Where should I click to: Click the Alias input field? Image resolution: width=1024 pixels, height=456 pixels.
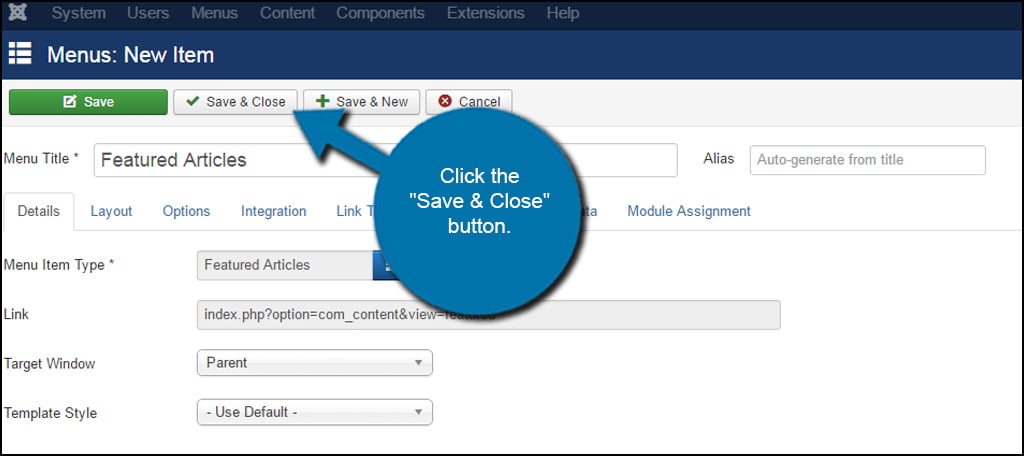(x=867, y=160)
